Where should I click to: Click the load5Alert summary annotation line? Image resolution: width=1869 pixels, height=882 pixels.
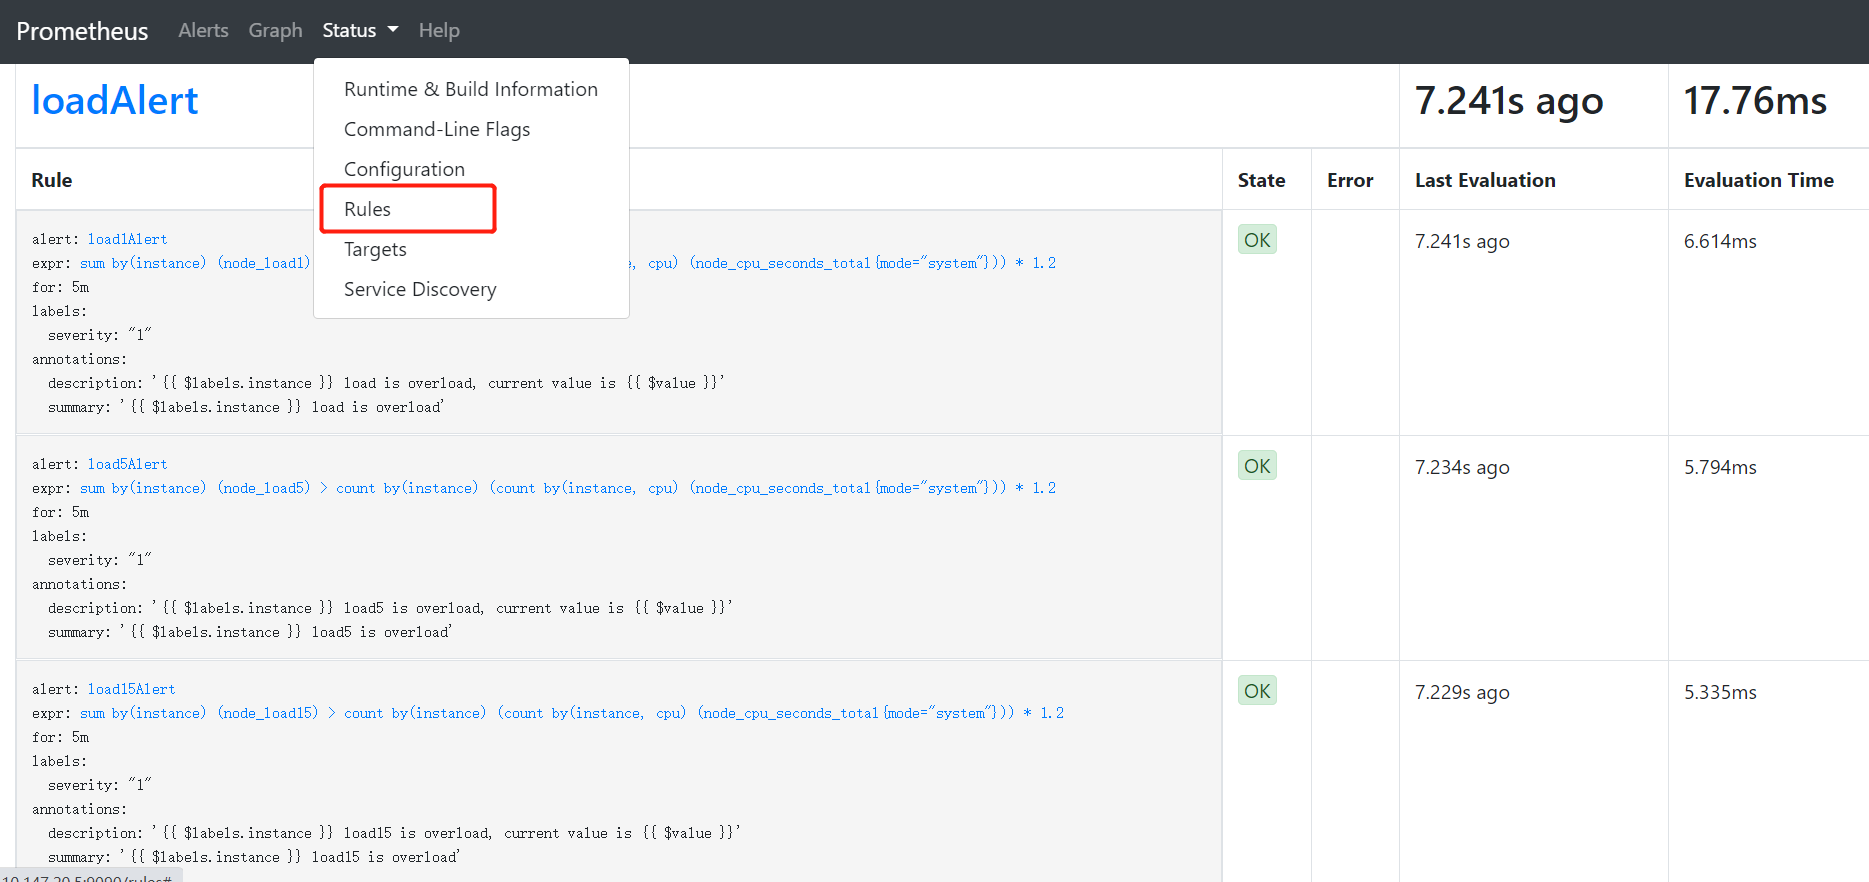250,632
